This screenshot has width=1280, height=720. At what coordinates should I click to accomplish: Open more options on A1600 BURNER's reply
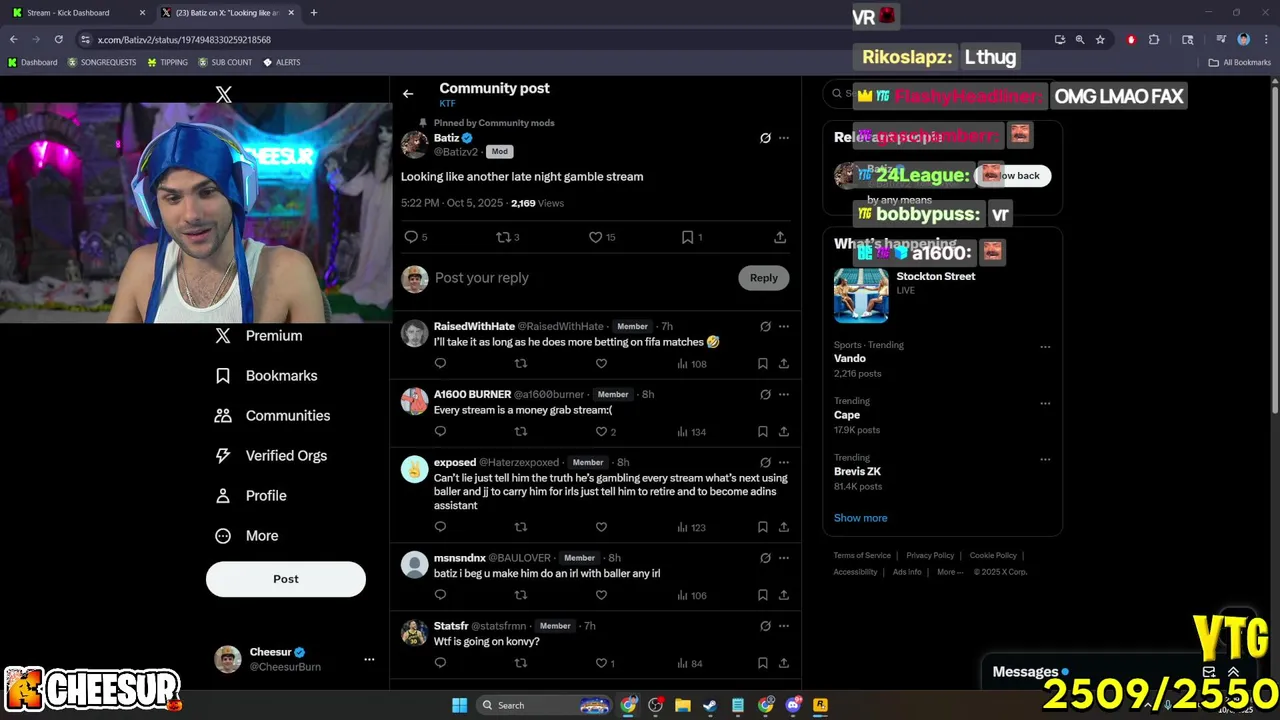[x=784, y=394]
